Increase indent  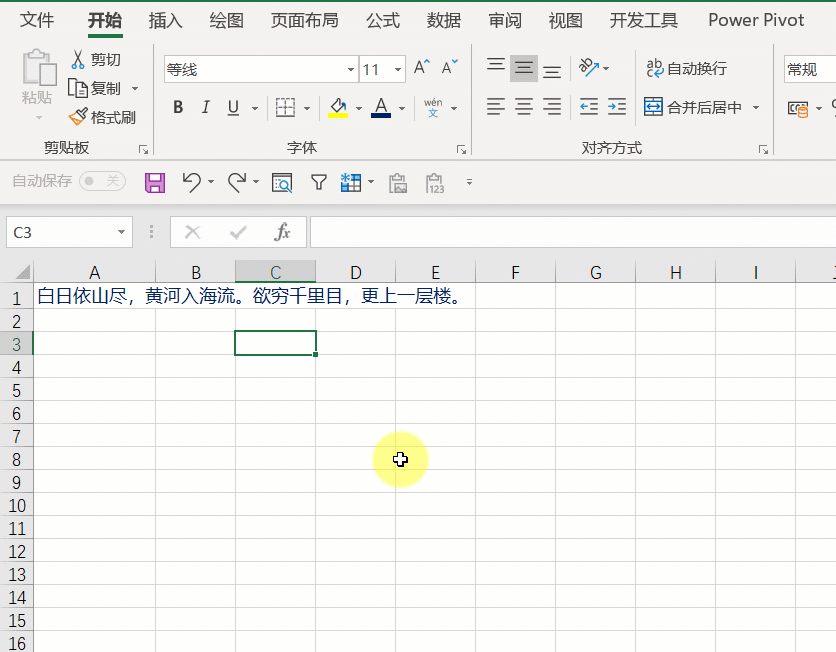617,107
